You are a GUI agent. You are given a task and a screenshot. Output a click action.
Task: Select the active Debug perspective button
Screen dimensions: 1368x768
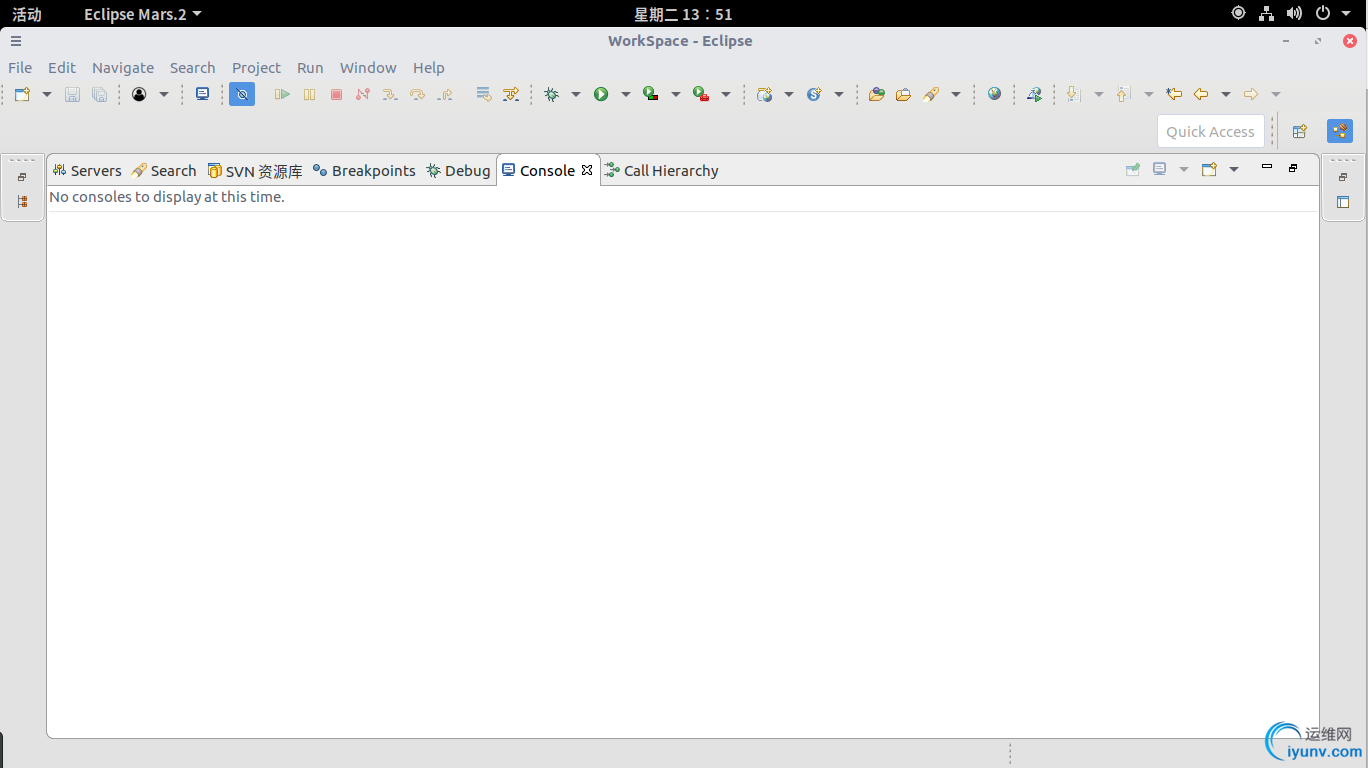(x=1340, y=131)
